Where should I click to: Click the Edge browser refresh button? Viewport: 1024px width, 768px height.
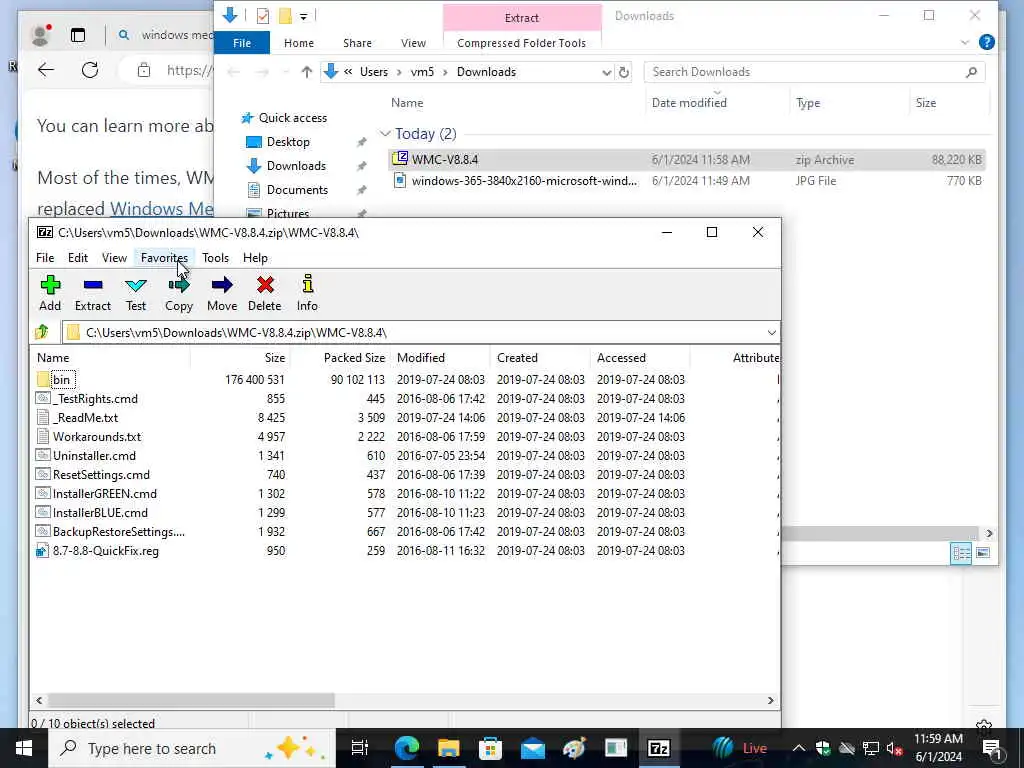point(90,70)
